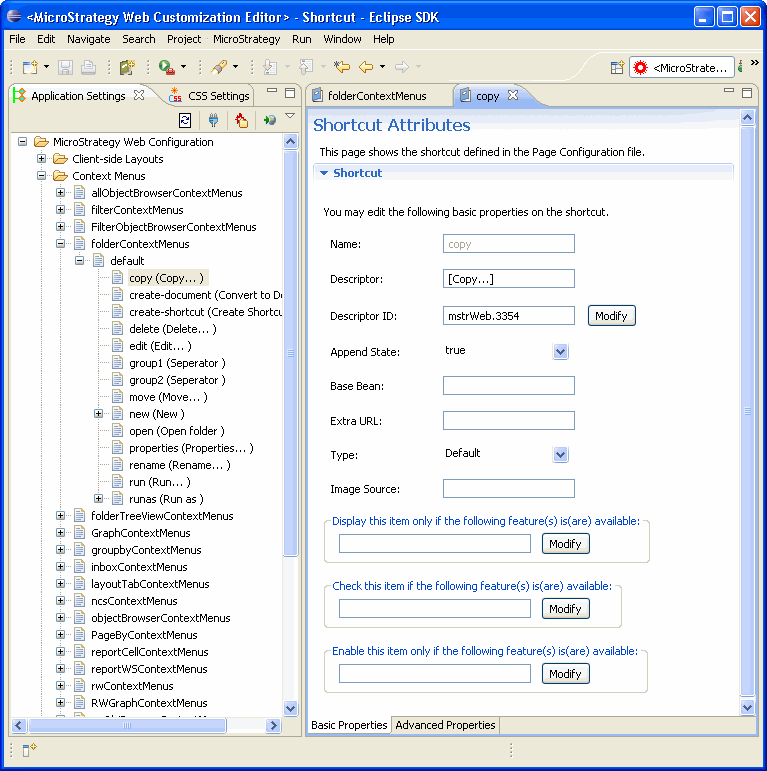Open the File menu
This screenshot has height=771, width=767.
pyautogui.click(x=17, y=39)
